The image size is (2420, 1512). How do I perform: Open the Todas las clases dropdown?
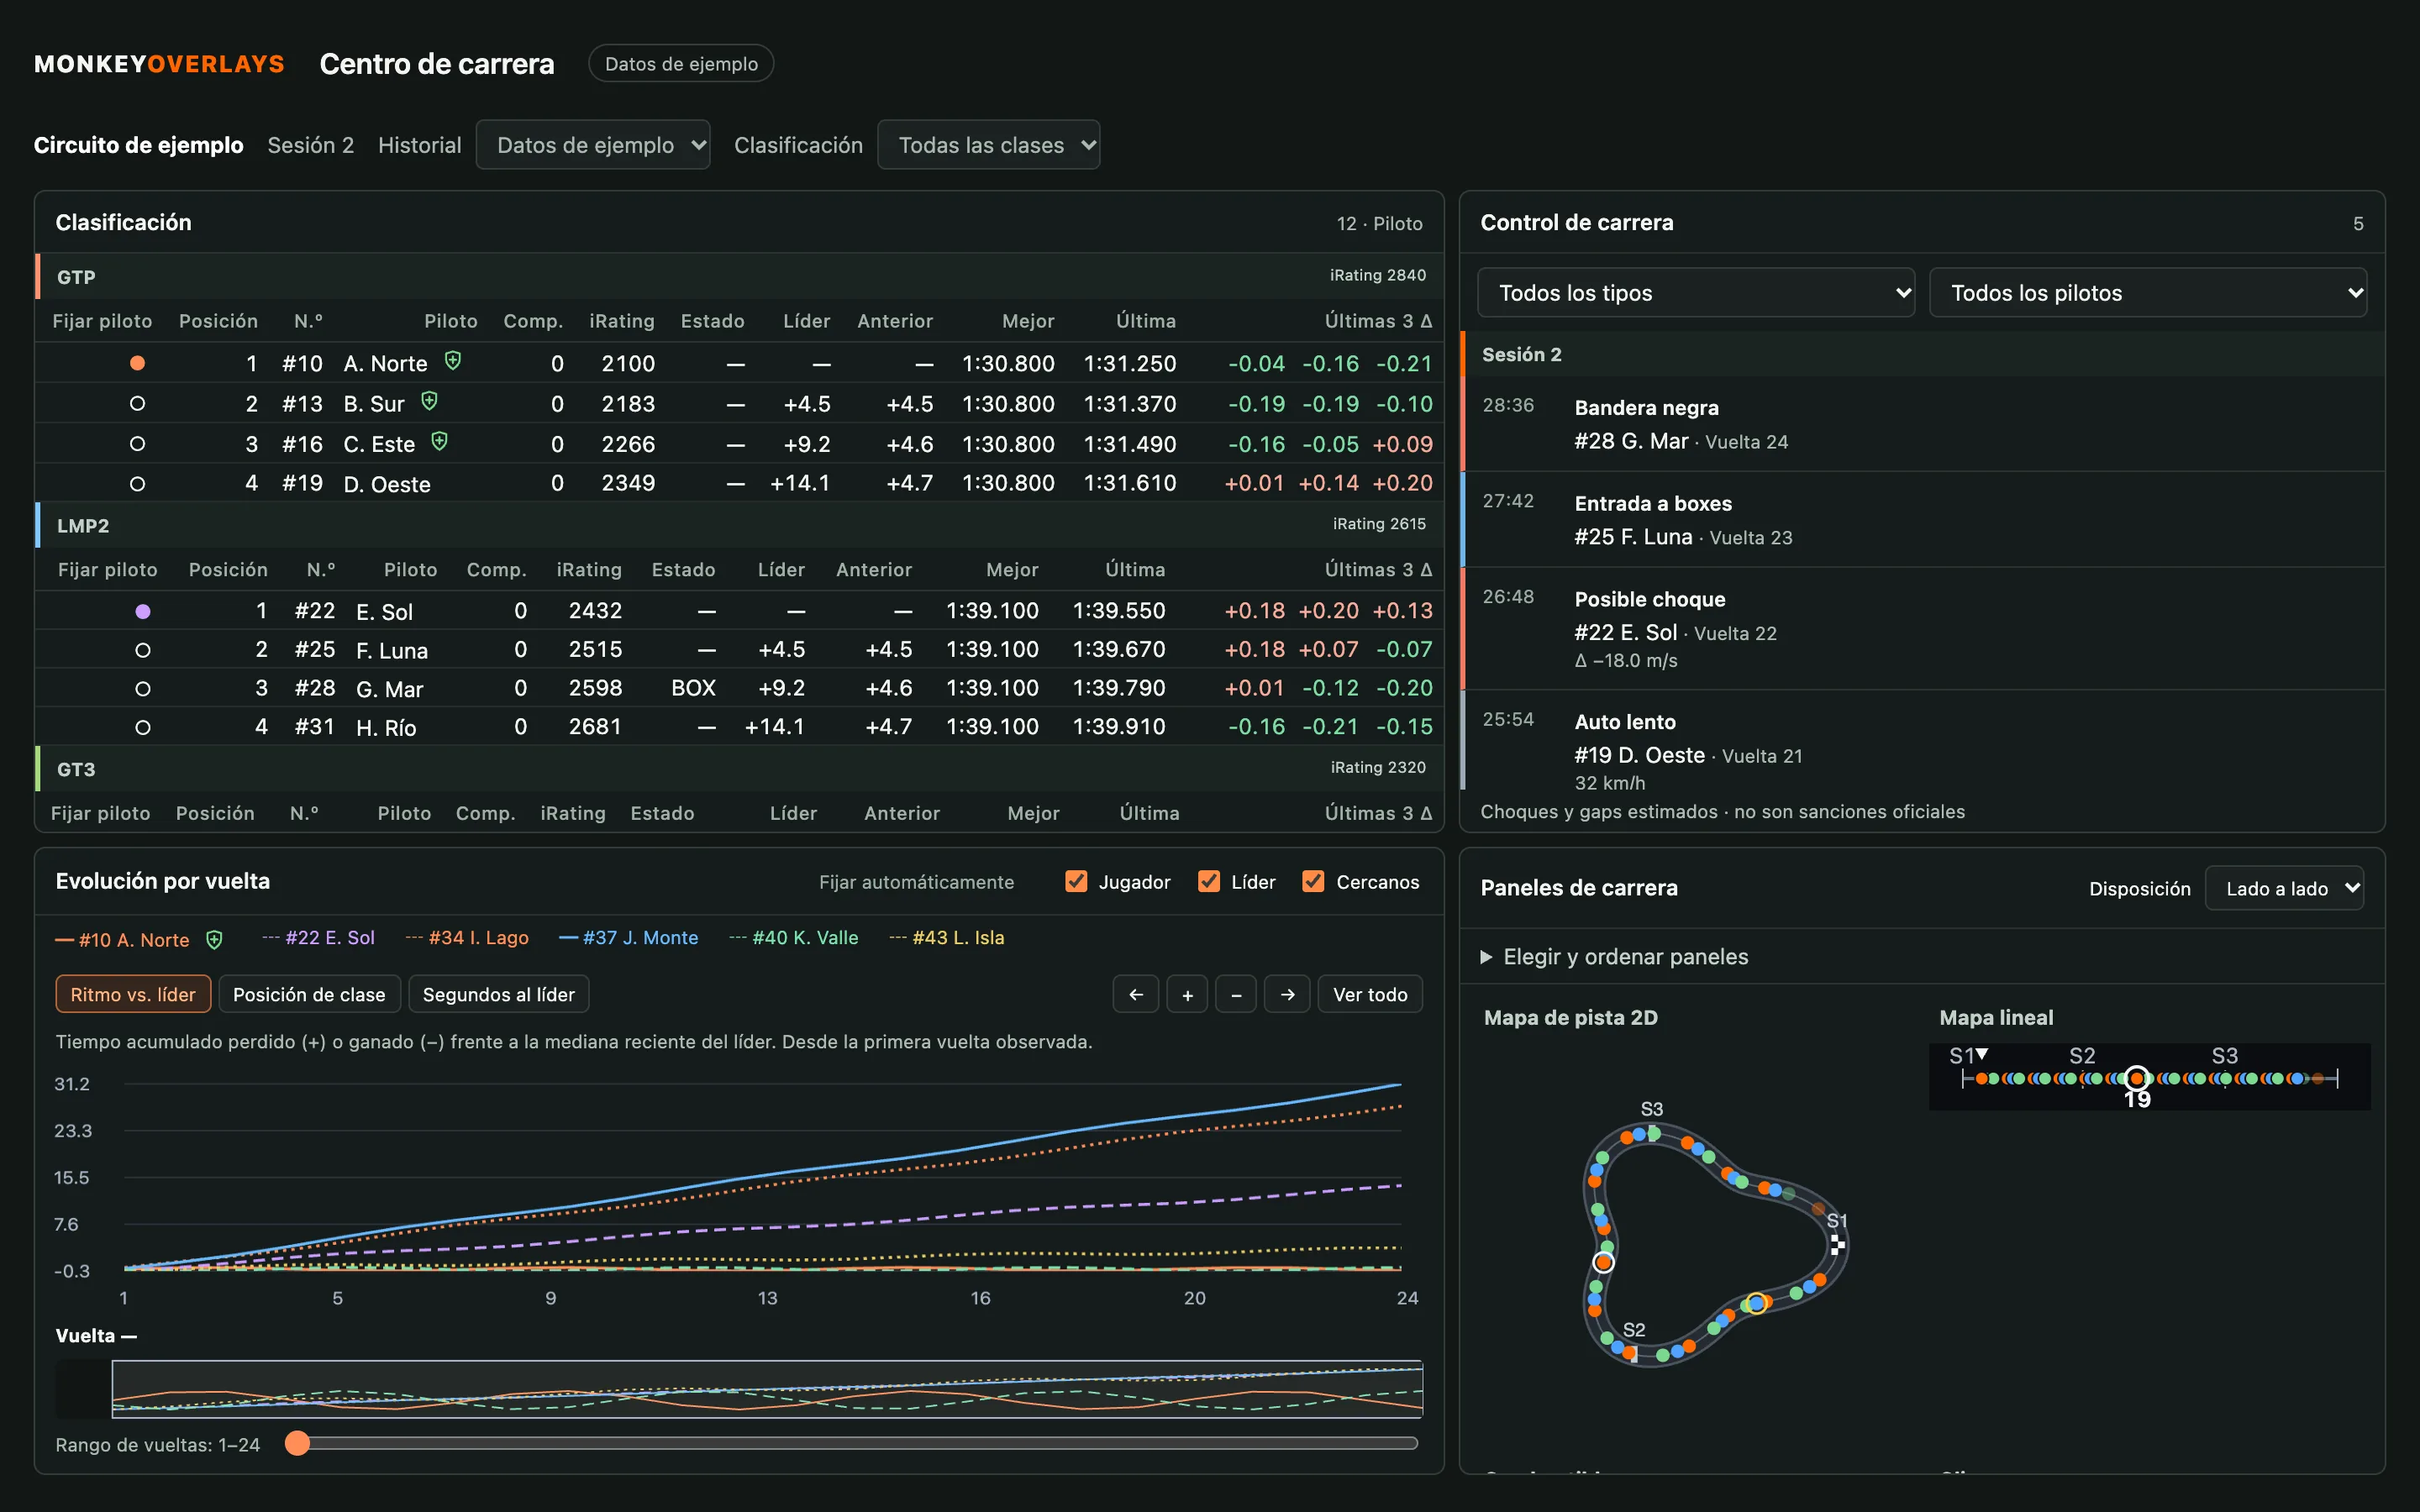988,145
